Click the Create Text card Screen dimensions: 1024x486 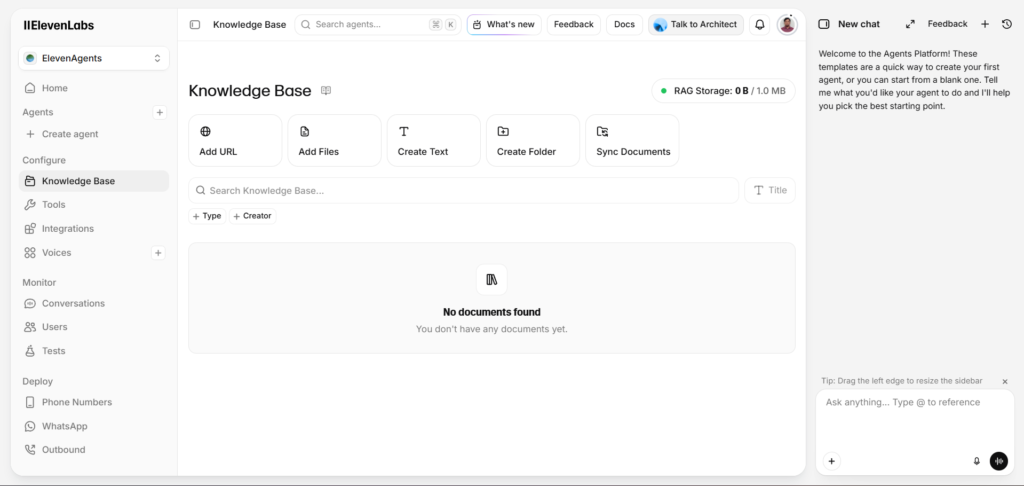[434, 140]
